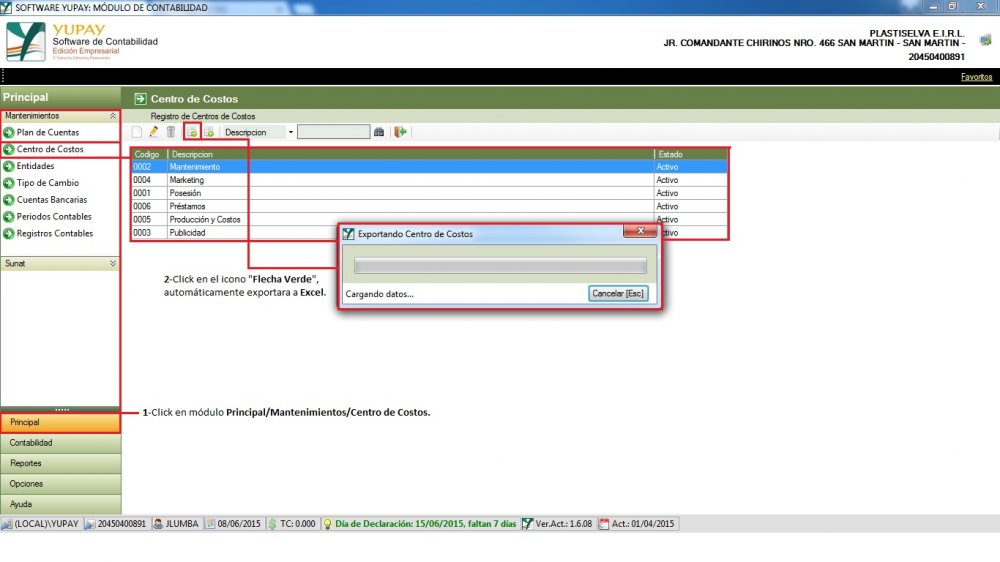Click the calendar icon beside Act.: 01/04/2015
1000x562 pixels.
(604, 524)
